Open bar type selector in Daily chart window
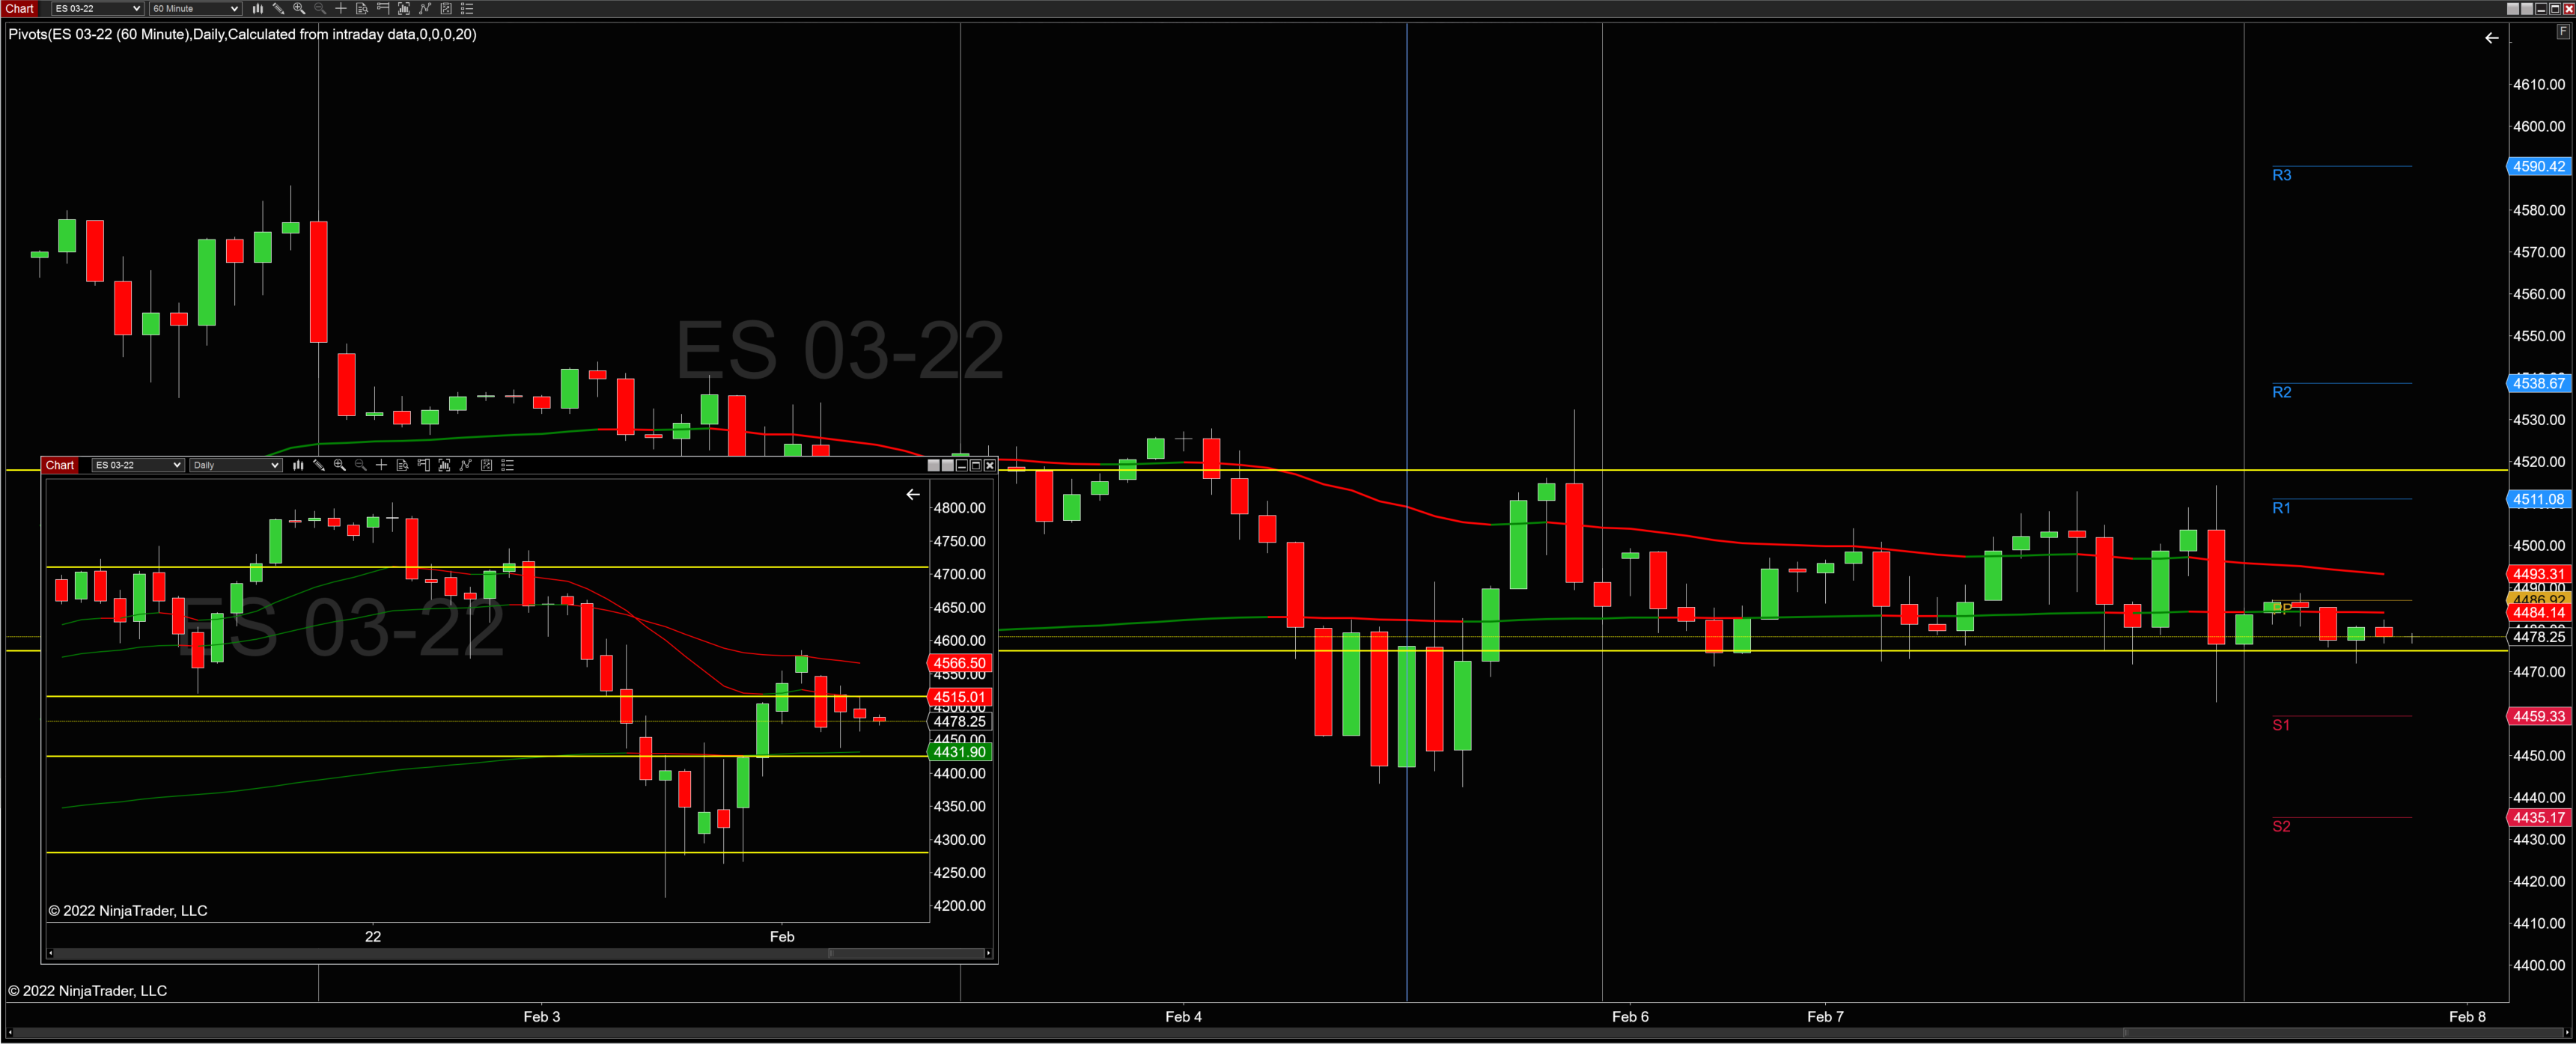The image size is (2576, 1044). (x=298, y=465)
